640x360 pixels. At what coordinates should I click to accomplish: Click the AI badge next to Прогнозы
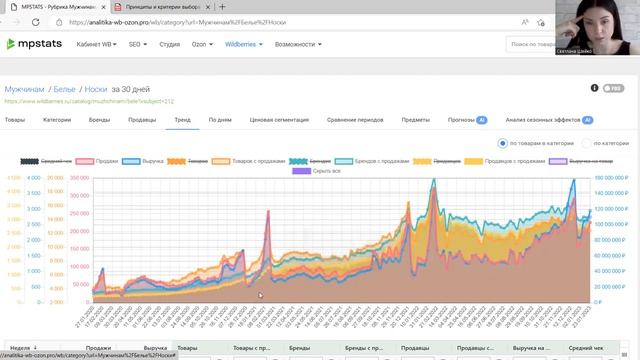(x=482, y=120)
